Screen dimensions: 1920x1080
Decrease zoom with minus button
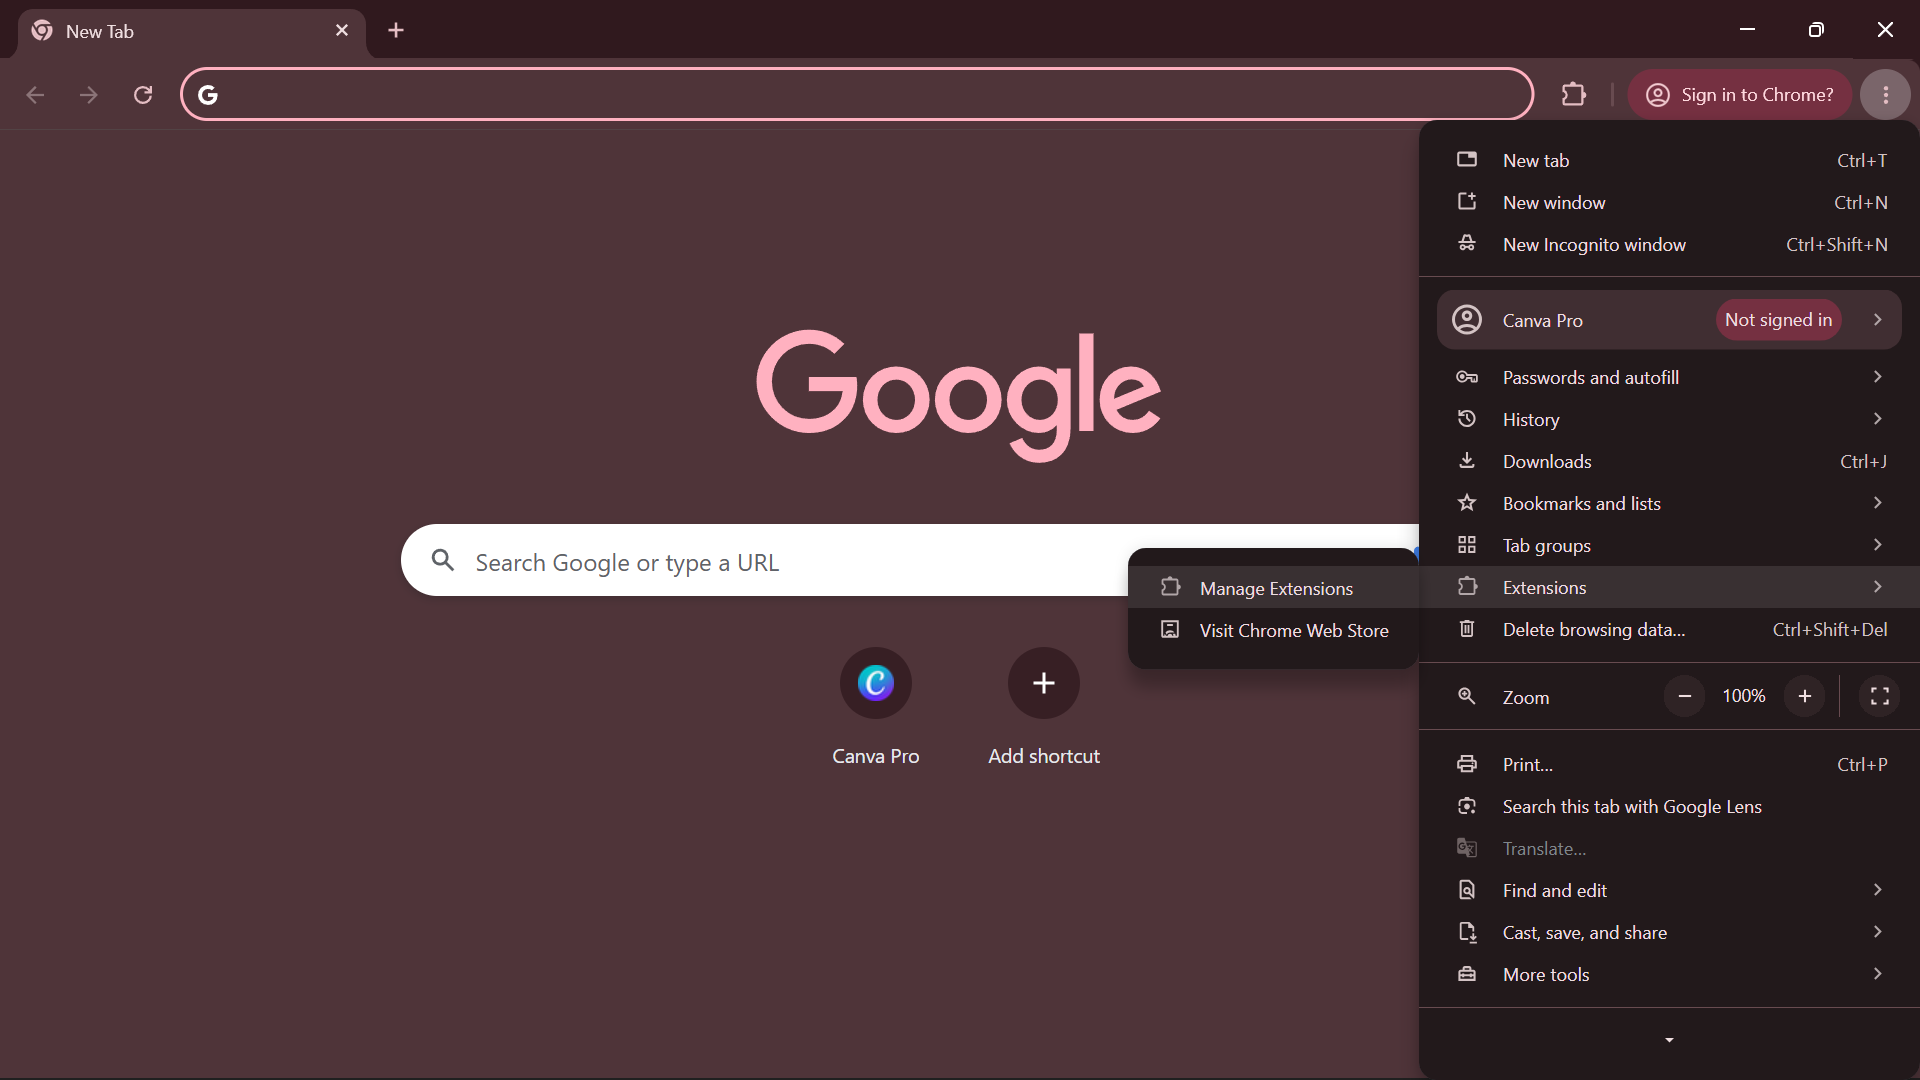(1685, 696)
